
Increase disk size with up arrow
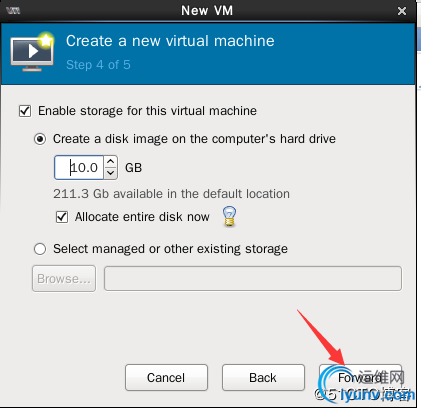111,161
